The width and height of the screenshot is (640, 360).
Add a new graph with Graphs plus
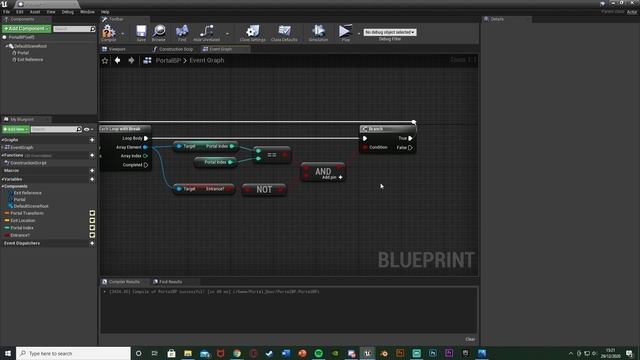(92, 140)
